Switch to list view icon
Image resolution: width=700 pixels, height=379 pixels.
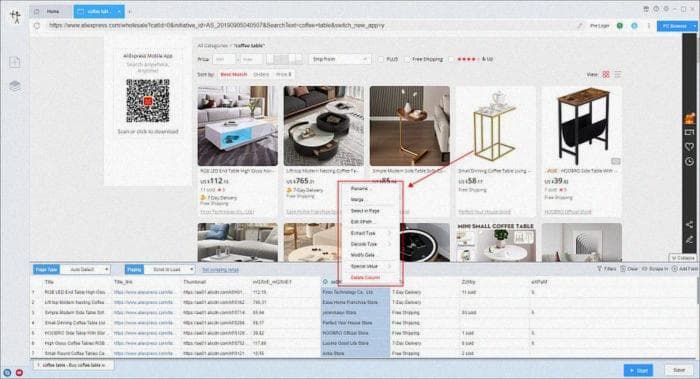[618, 75]
